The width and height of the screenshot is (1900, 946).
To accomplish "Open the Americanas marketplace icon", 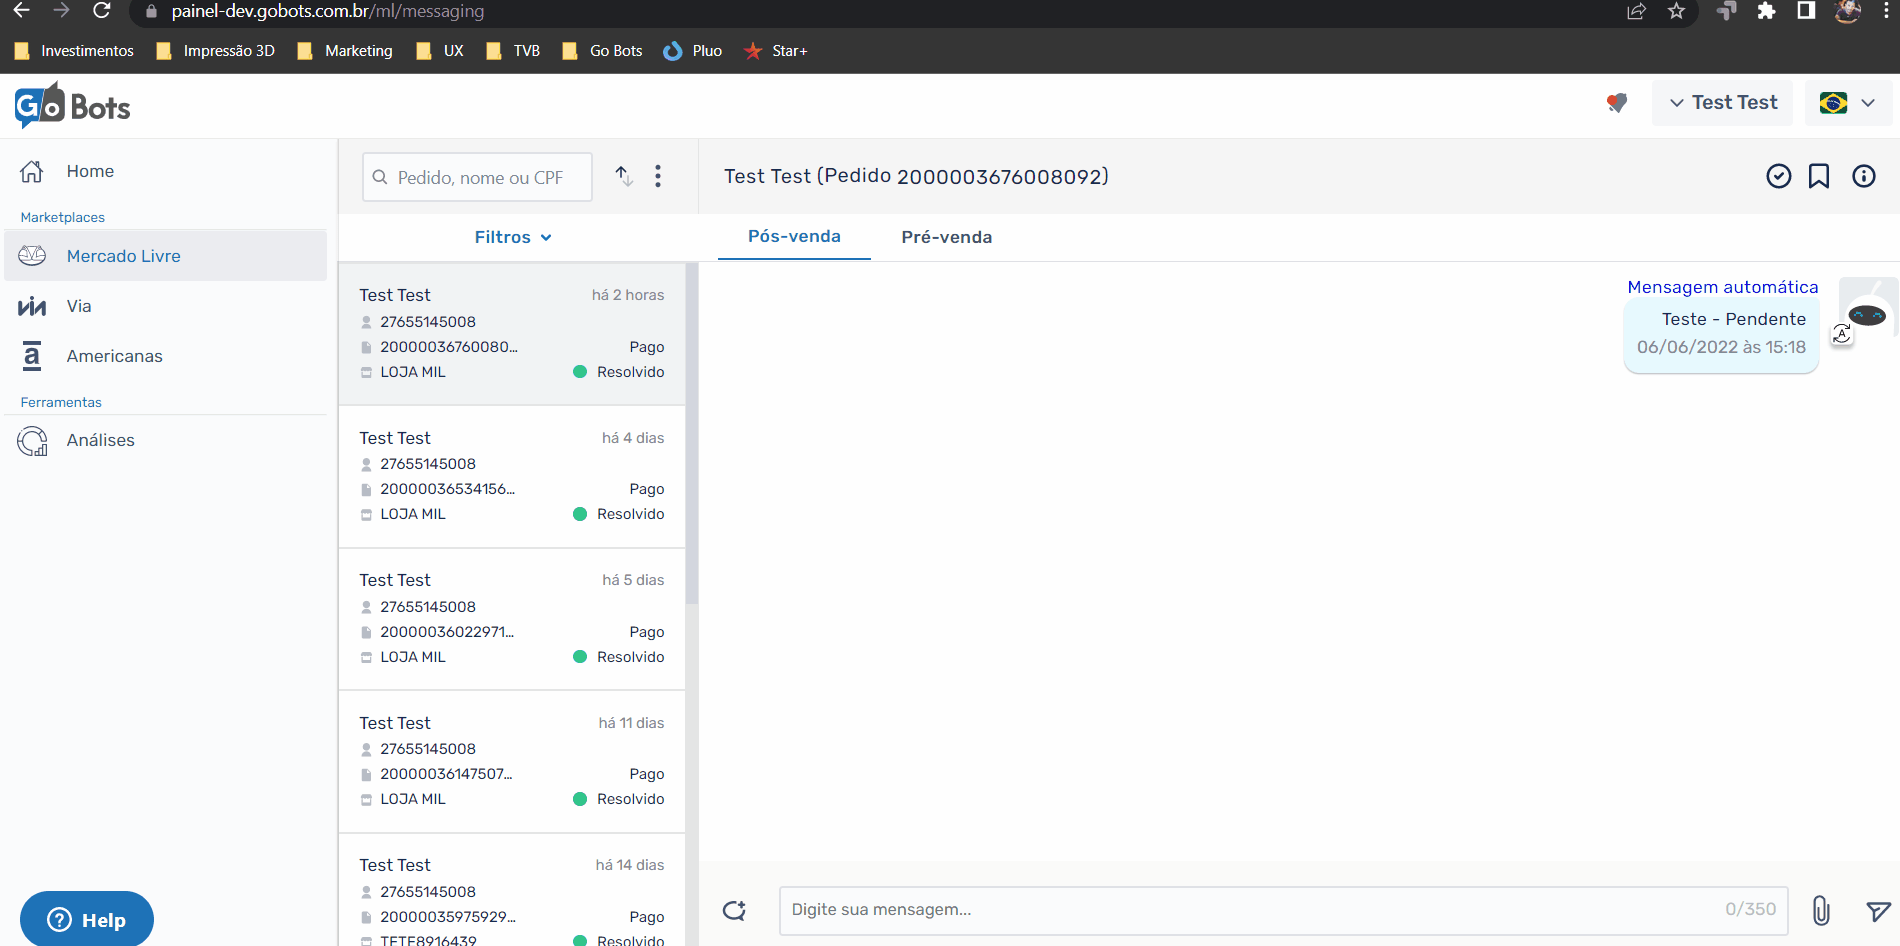I will (x=32, y=356).
